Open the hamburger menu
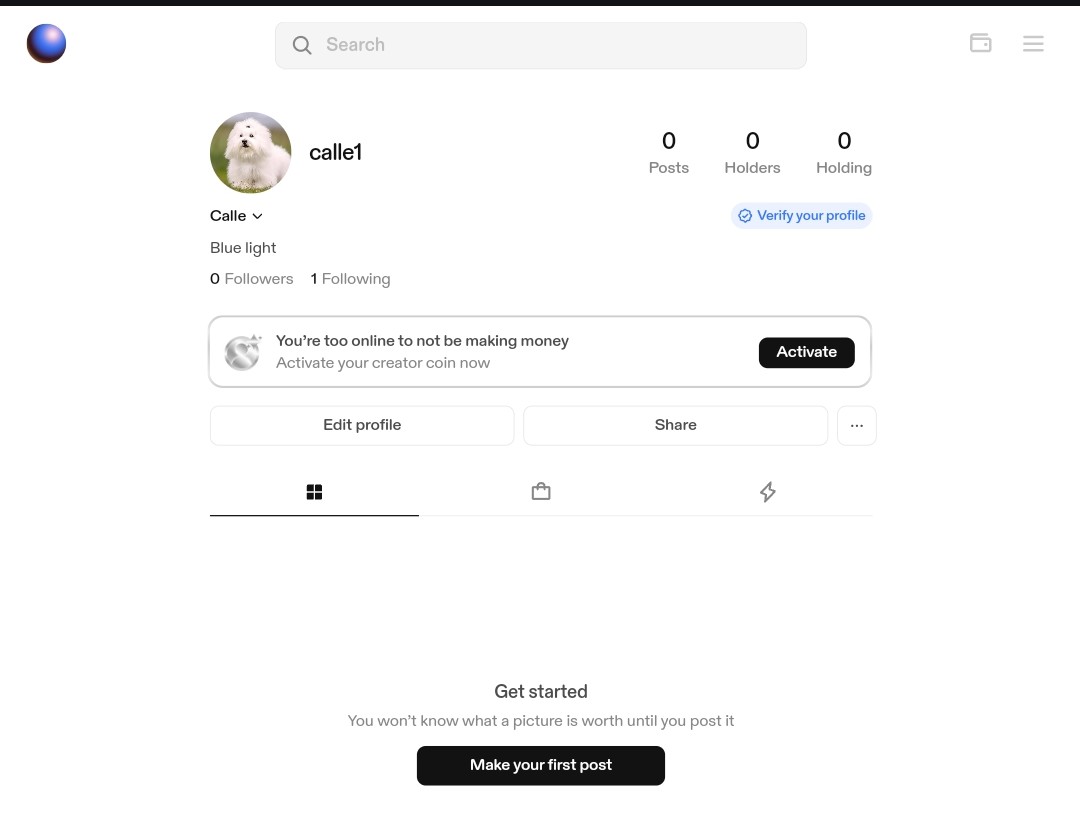 1033,44
